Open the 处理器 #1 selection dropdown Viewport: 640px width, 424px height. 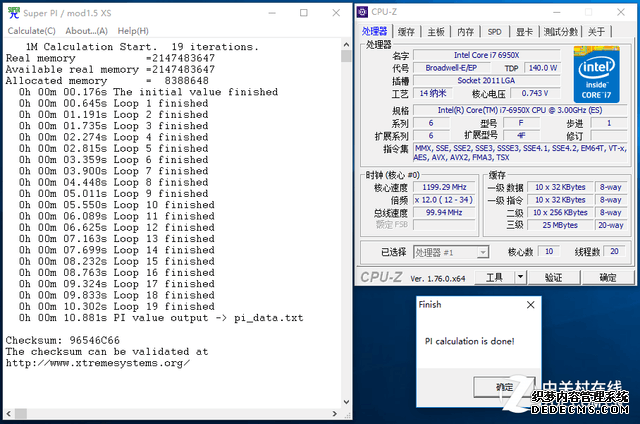click(451, 253)
